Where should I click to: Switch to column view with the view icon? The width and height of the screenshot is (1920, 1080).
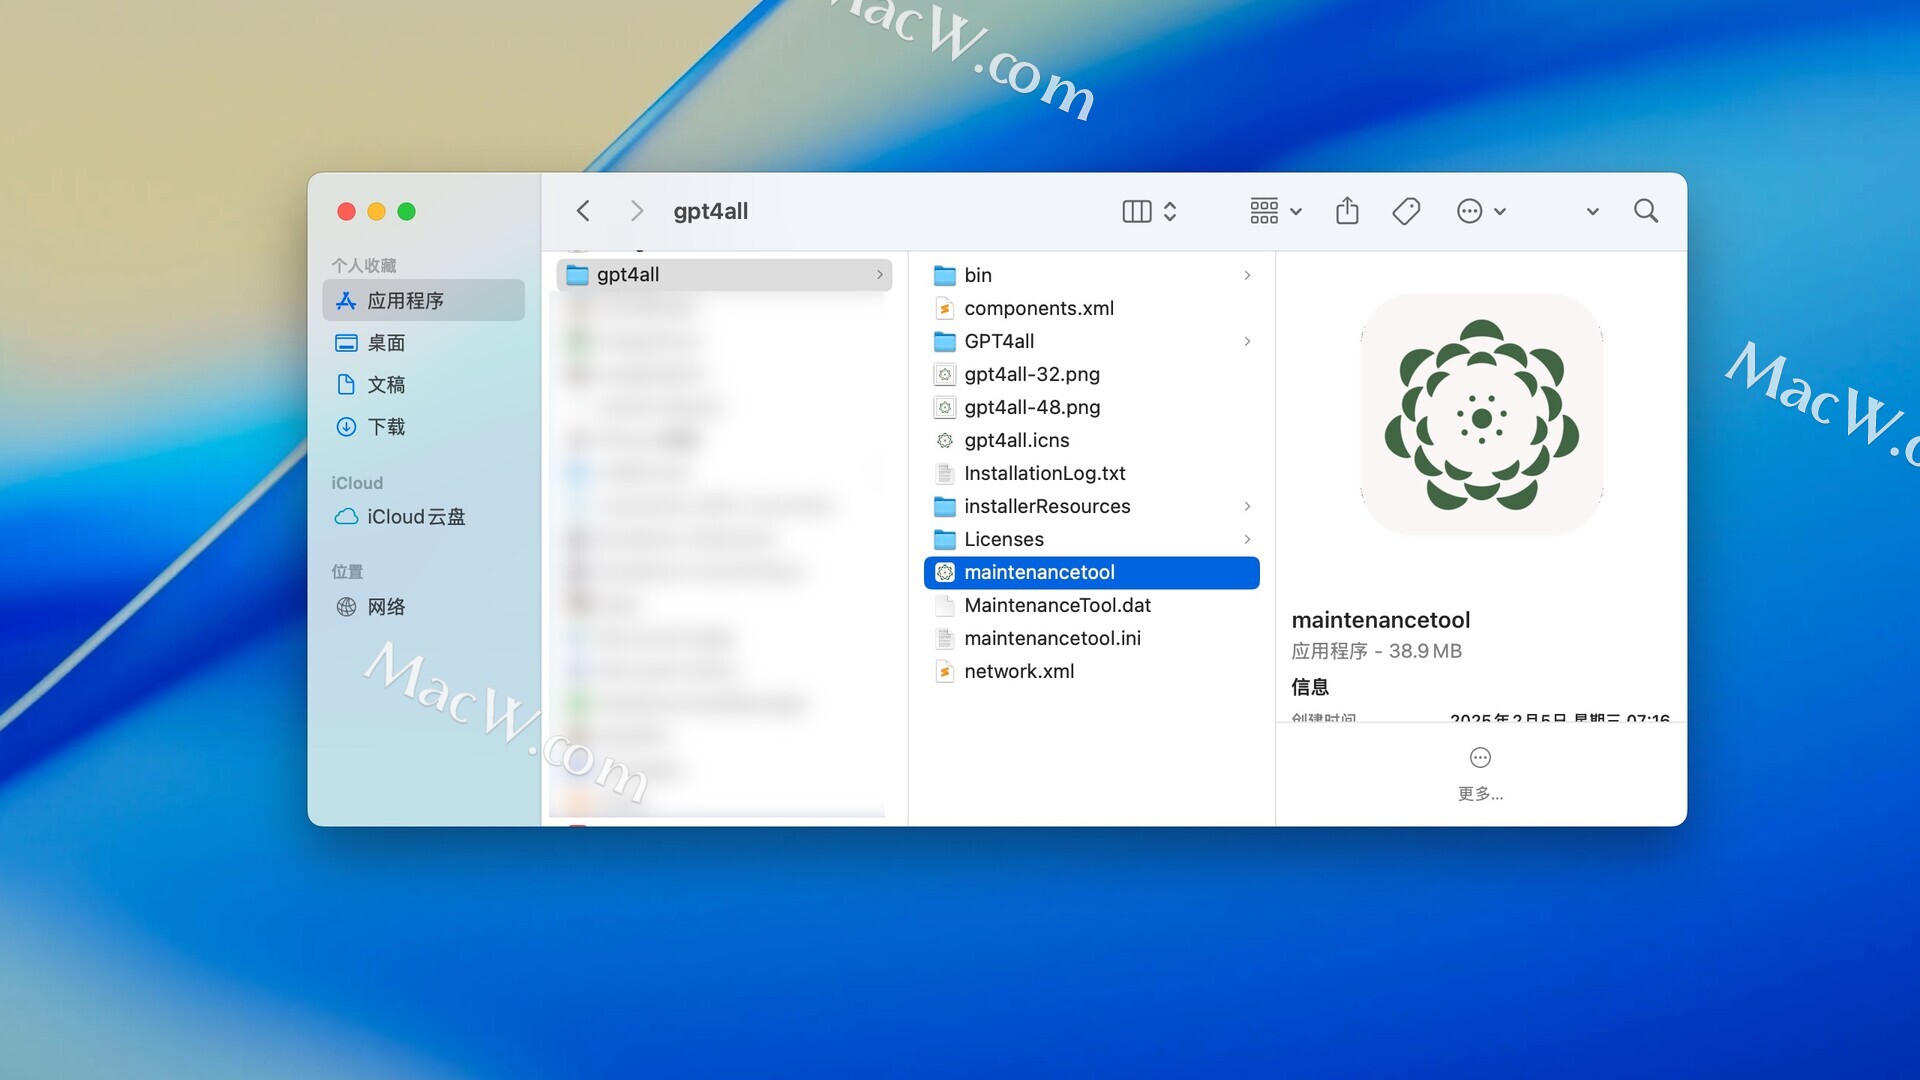(x=1137, y=211)
